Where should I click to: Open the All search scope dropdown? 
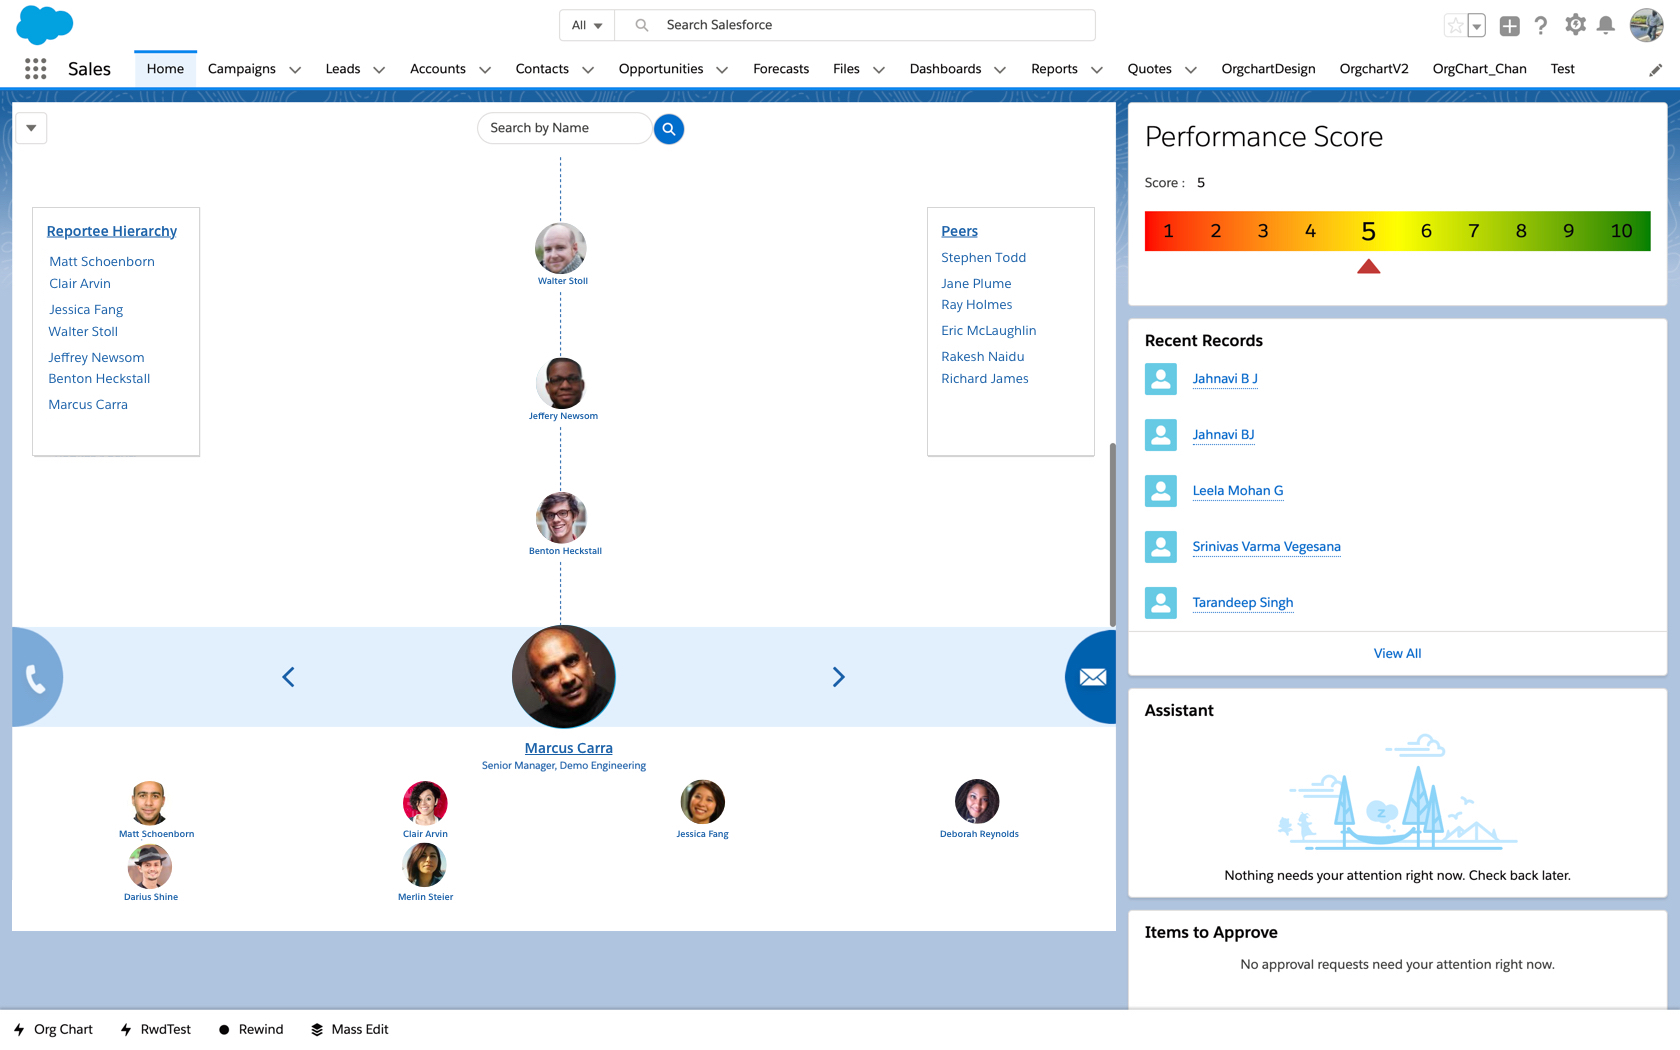pyautogui.click(x=587, y=25)
